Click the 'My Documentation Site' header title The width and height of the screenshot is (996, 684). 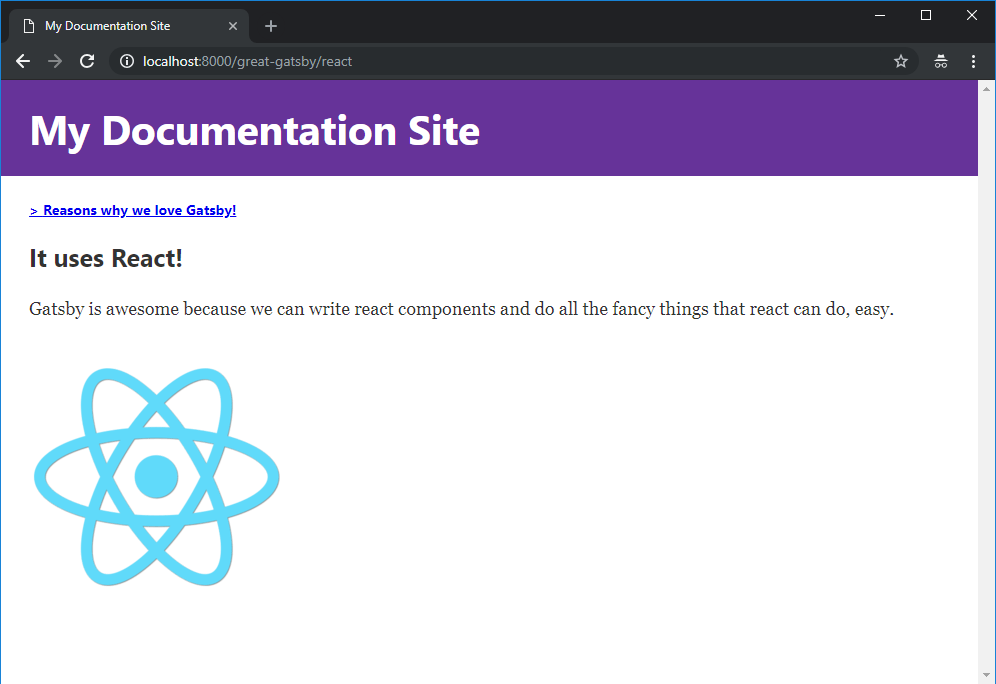[x=254, y=131]
